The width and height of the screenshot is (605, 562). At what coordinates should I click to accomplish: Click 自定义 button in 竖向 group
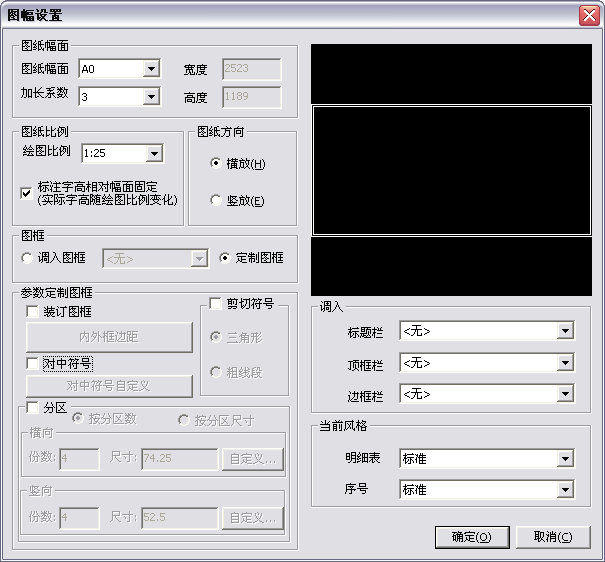pos(253,518)
